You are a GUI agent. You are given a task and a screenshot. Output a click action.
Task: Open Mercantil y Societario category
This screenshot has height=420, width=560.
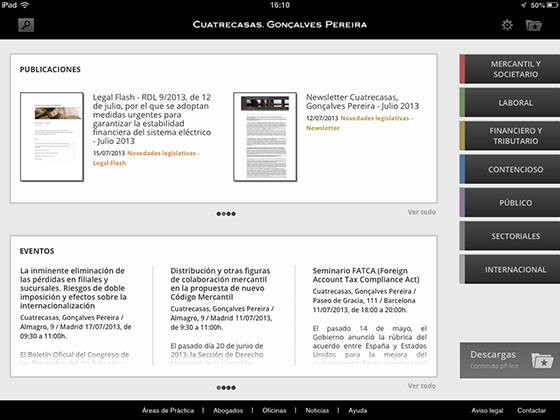(510, 69)
